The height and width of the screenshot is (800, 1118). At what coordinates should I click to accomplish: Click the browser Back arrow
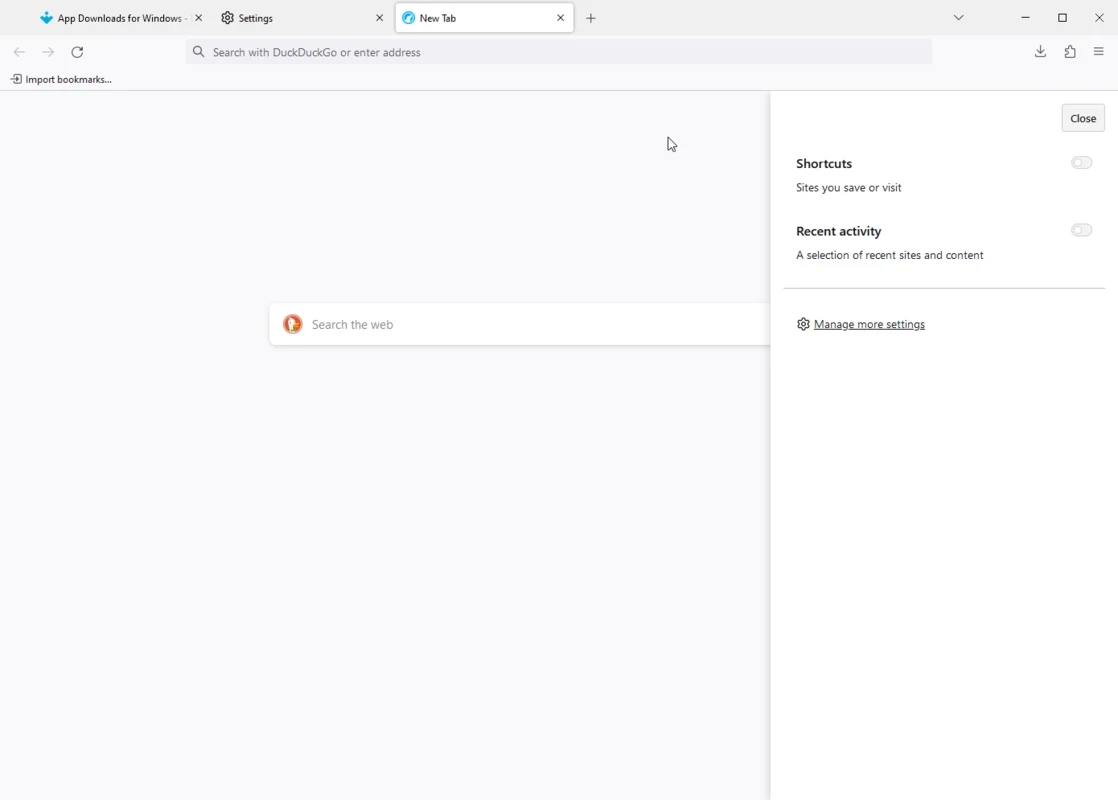(19, 52)
